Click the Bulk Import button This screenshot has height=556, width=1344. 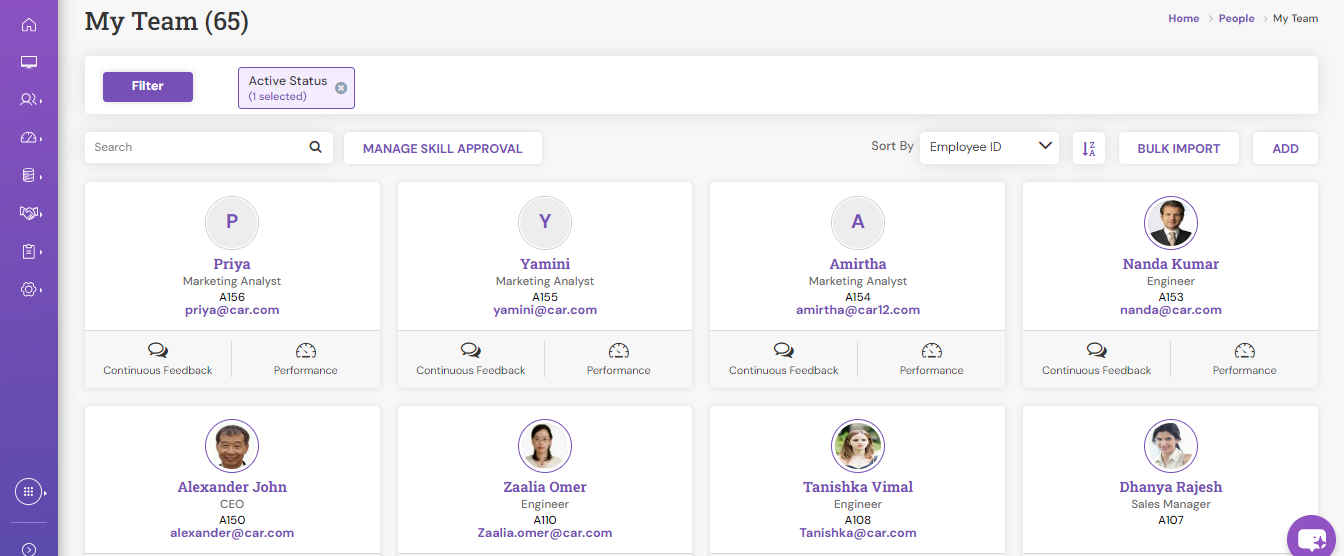coord(1179,148)
